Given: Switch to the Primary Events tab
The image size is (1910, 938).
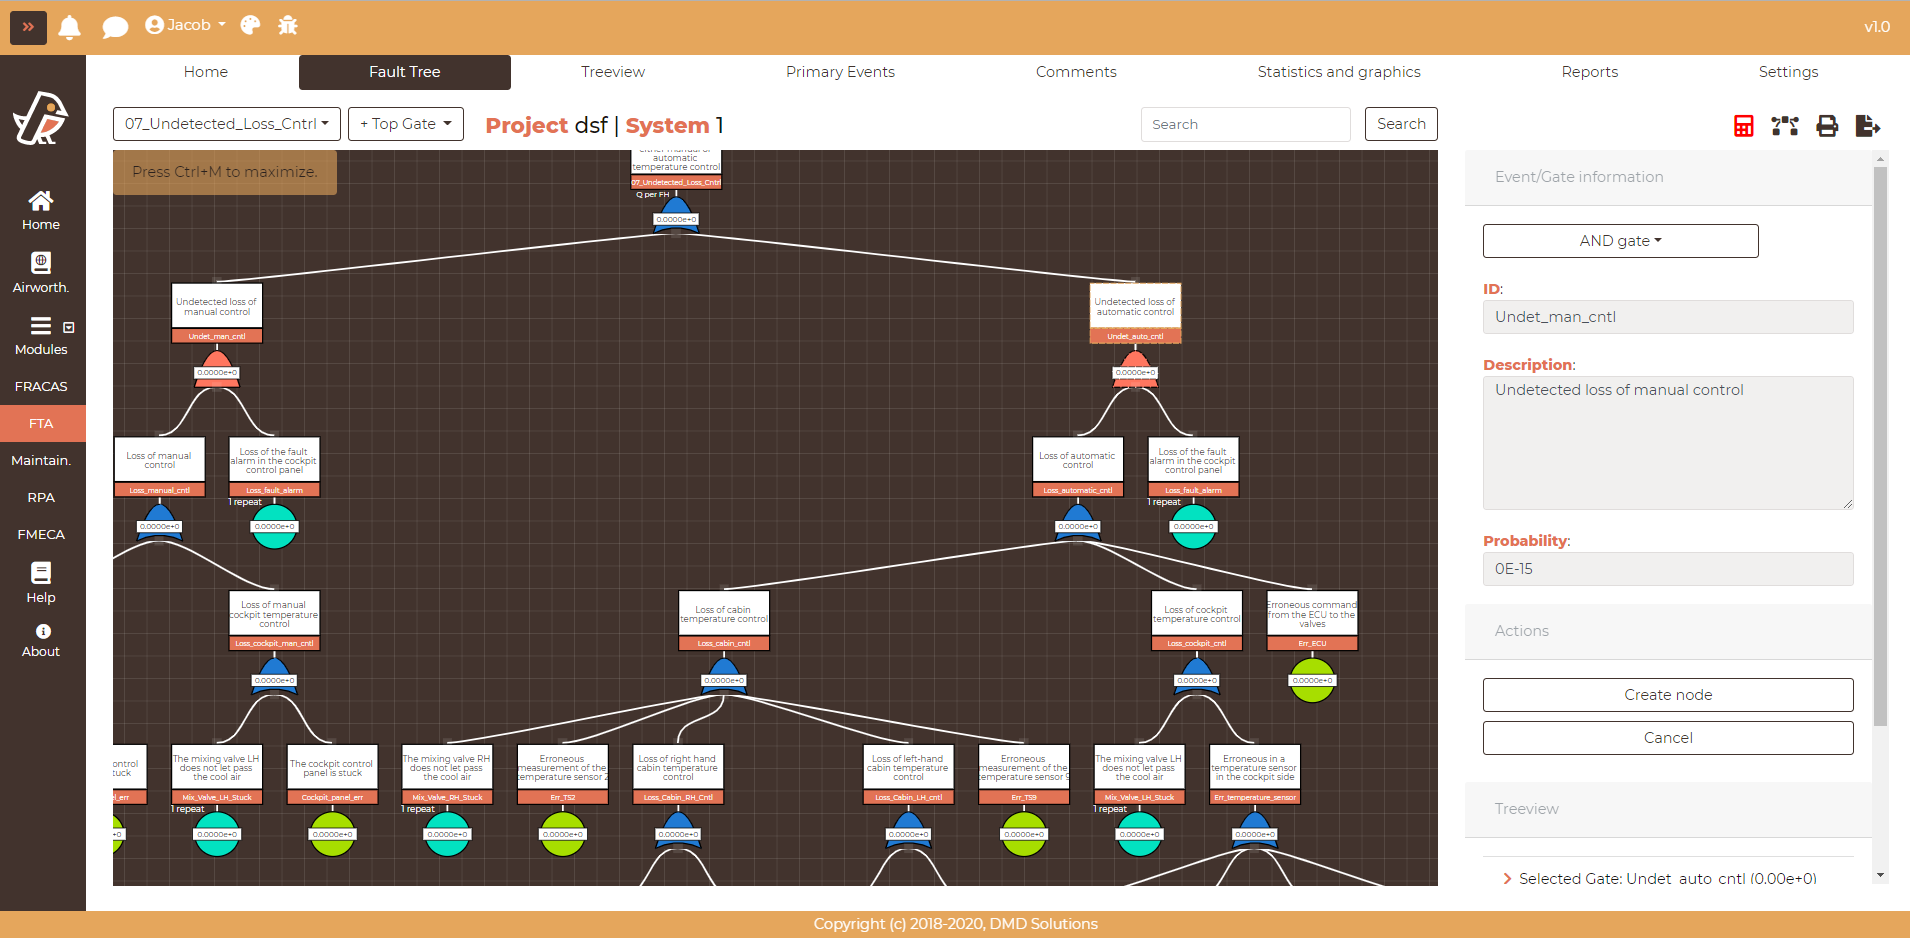Looking at the screenshot, I should [840, 72].
